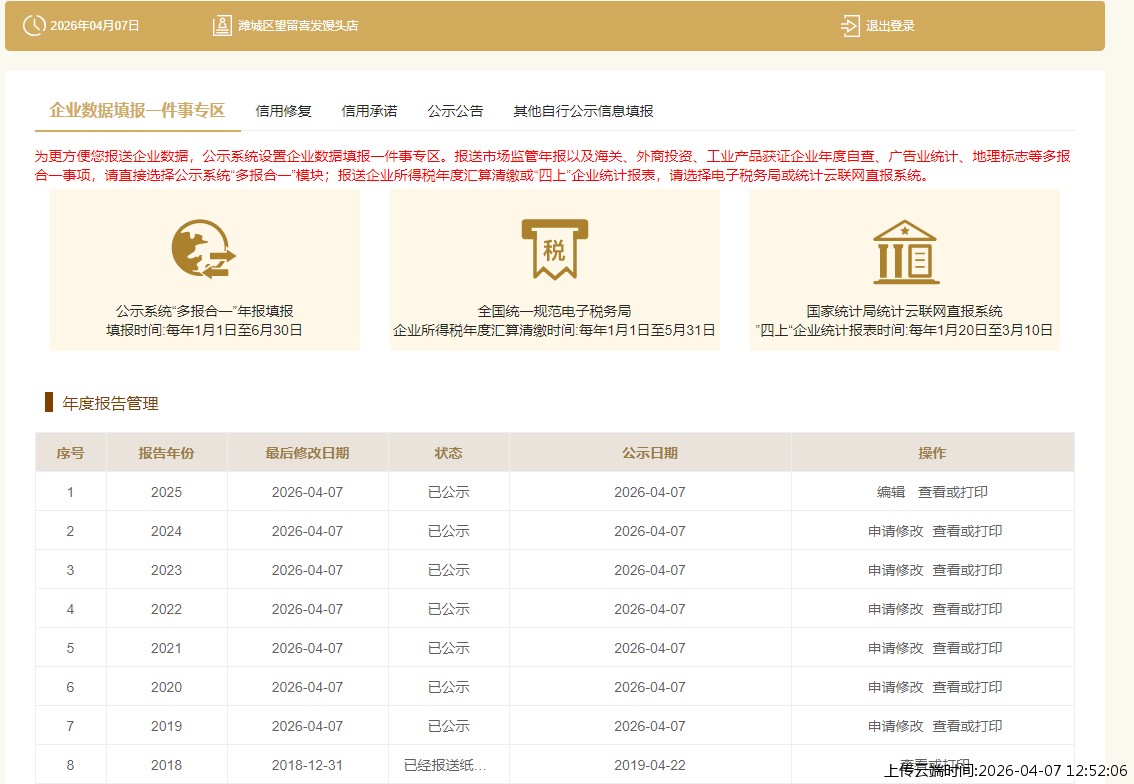Select the 公示公告 tab
Image resolution: width=1134 pixels, height=784 pixels.
(x=455, y=111)
